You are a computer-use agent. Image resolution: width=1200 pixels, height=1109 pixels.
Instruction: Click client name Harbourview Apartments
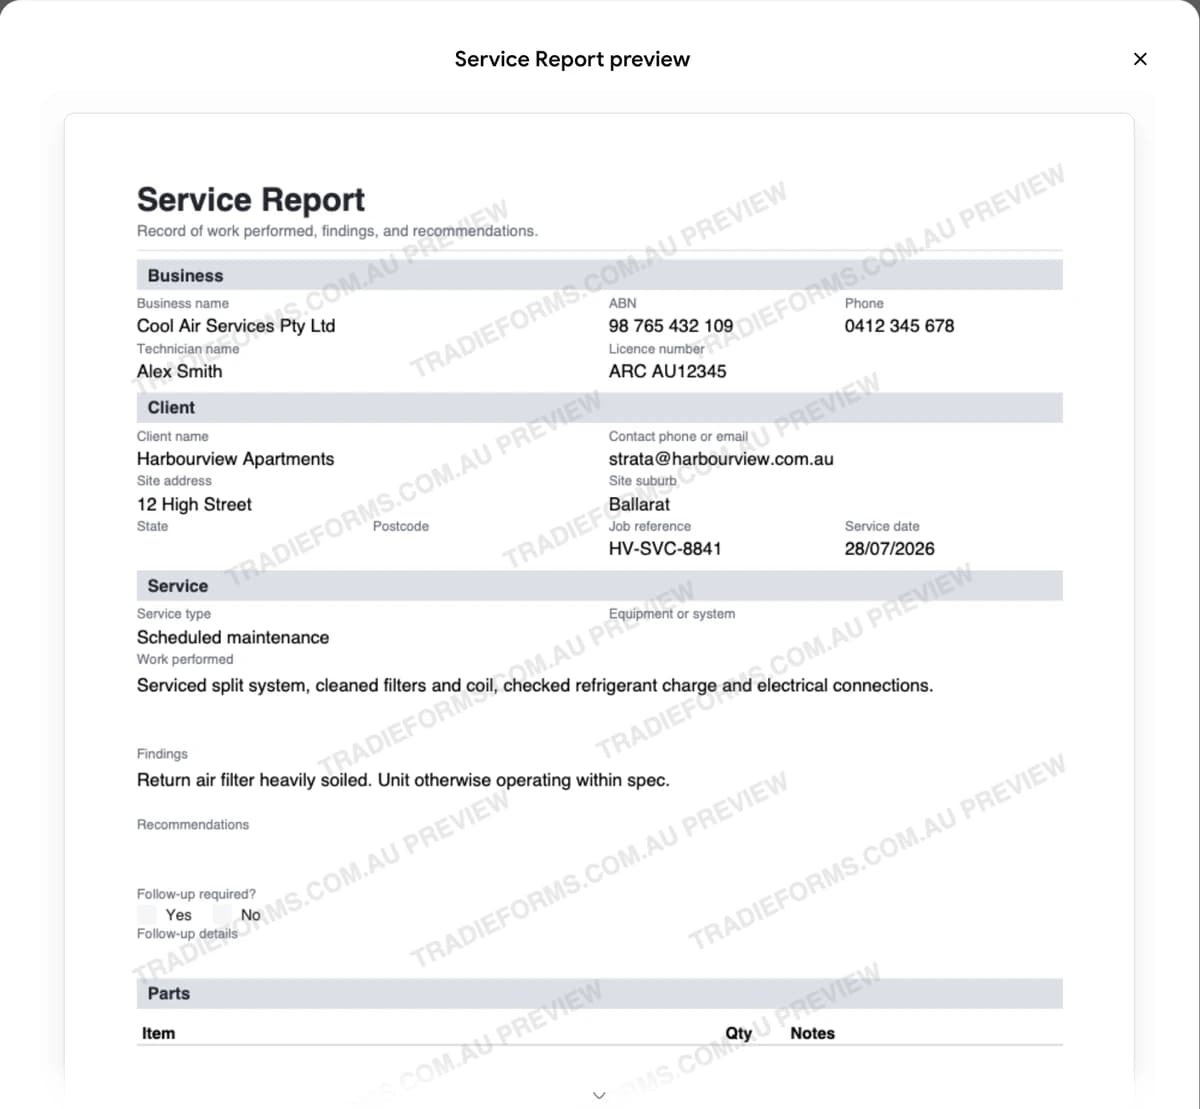pos(236,459)
